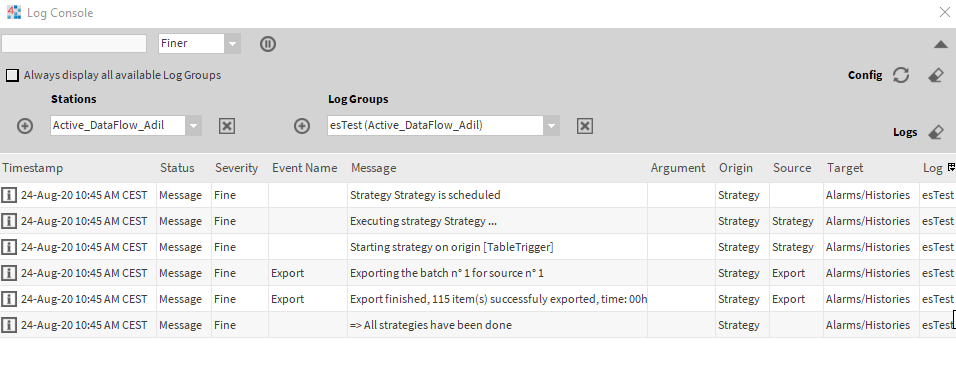Image resolution: width=956 pixels, height=379 pixels.
Task: Select message 'Executing strategy Strategy ...'
Action: click(x=423, y=221)
